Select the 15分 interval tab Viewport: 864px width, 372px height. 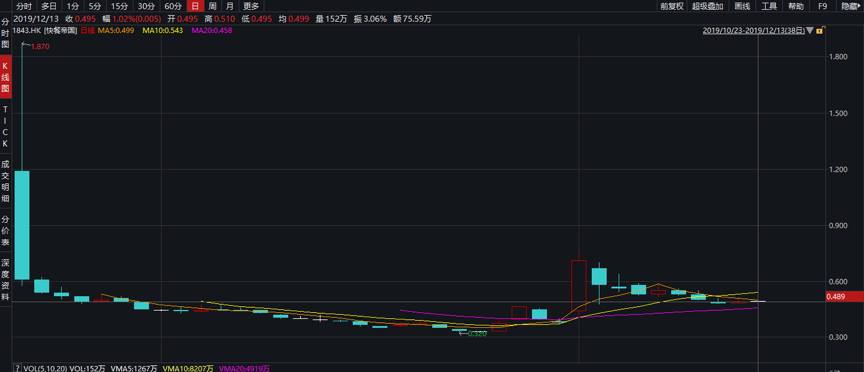[119, 6]
